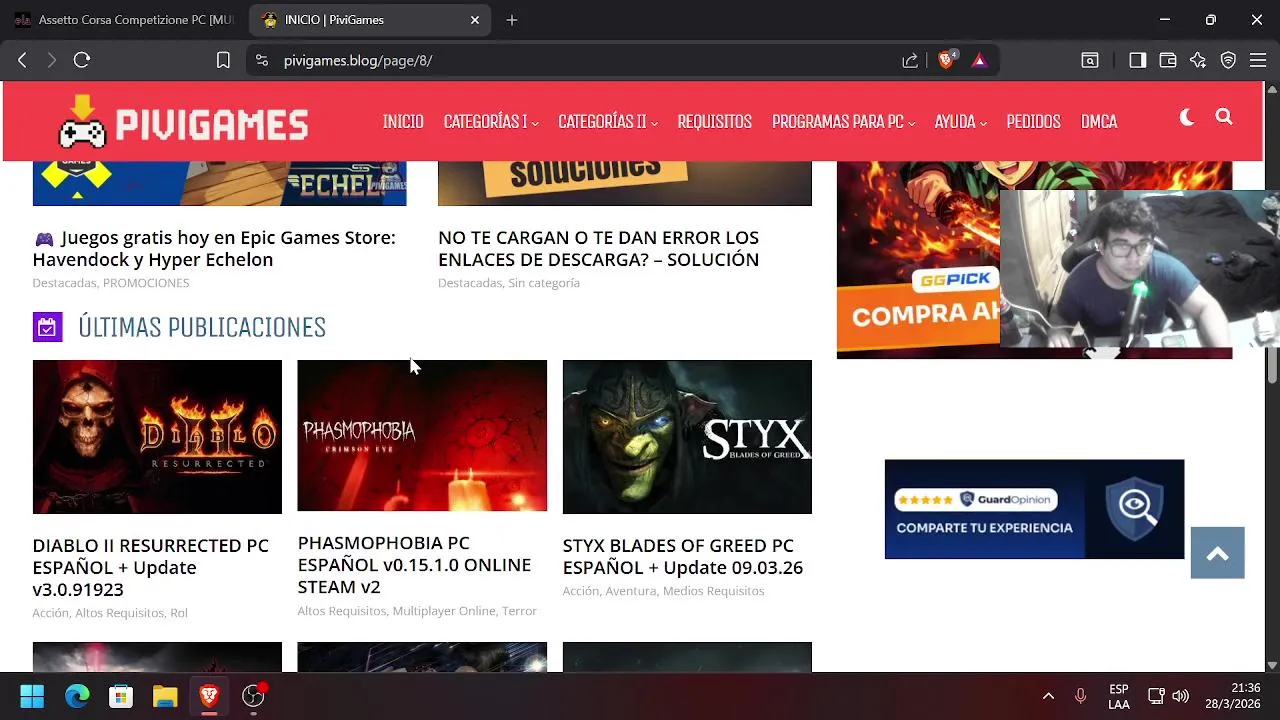Toggle dark mode with the moon icon

(1187, 117)
